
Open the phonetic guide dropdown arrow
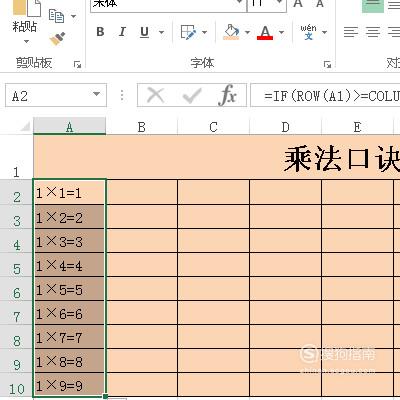click(324, 32)
